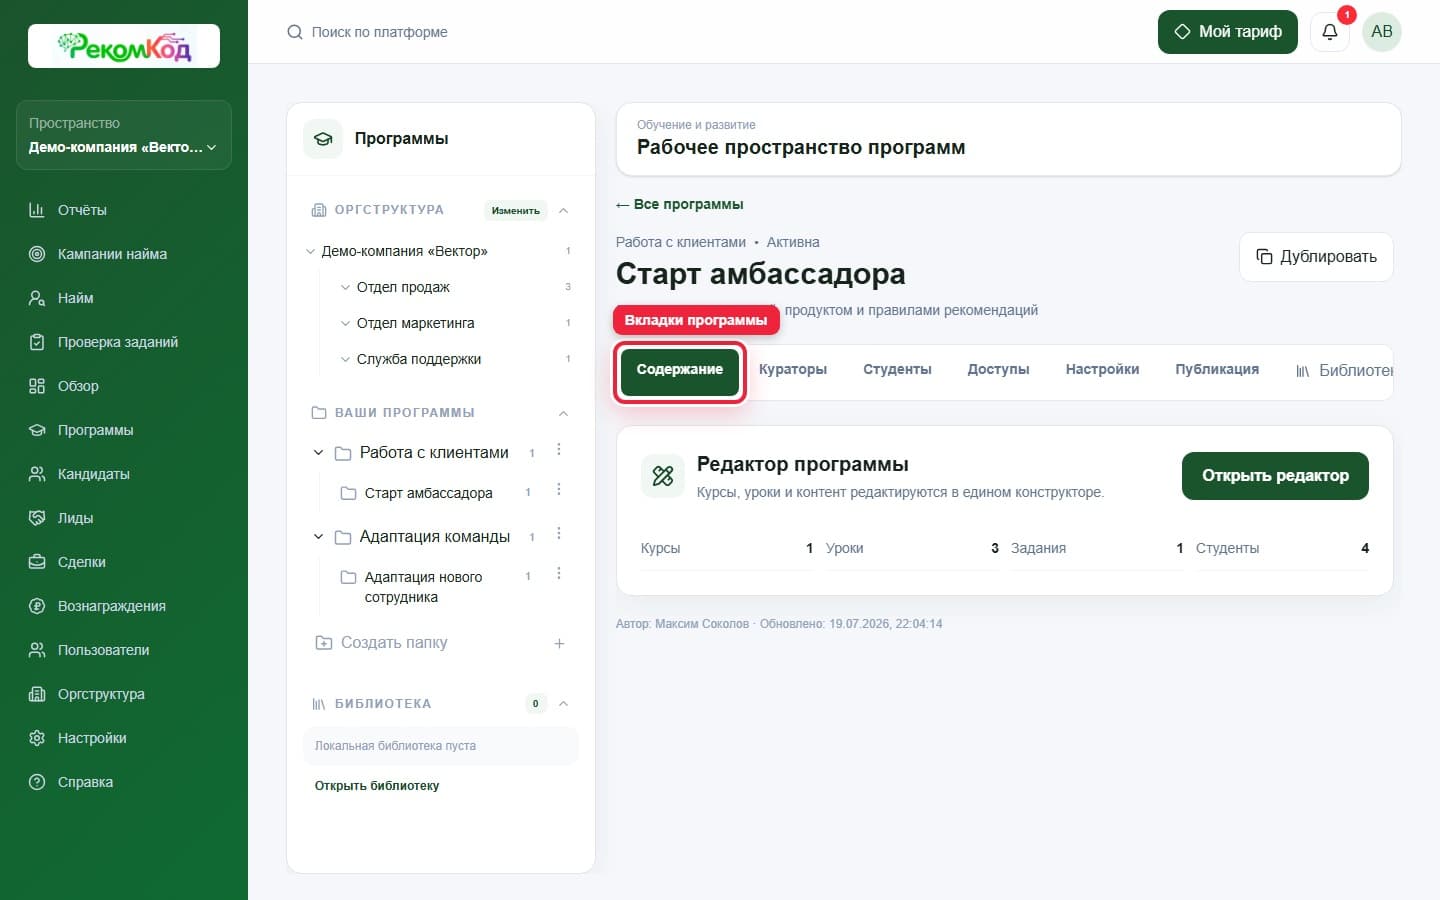Viewport: 1440px width, 900px height.
Task: Click the Лиды handshake icon
Action: (x=37, y=518)
